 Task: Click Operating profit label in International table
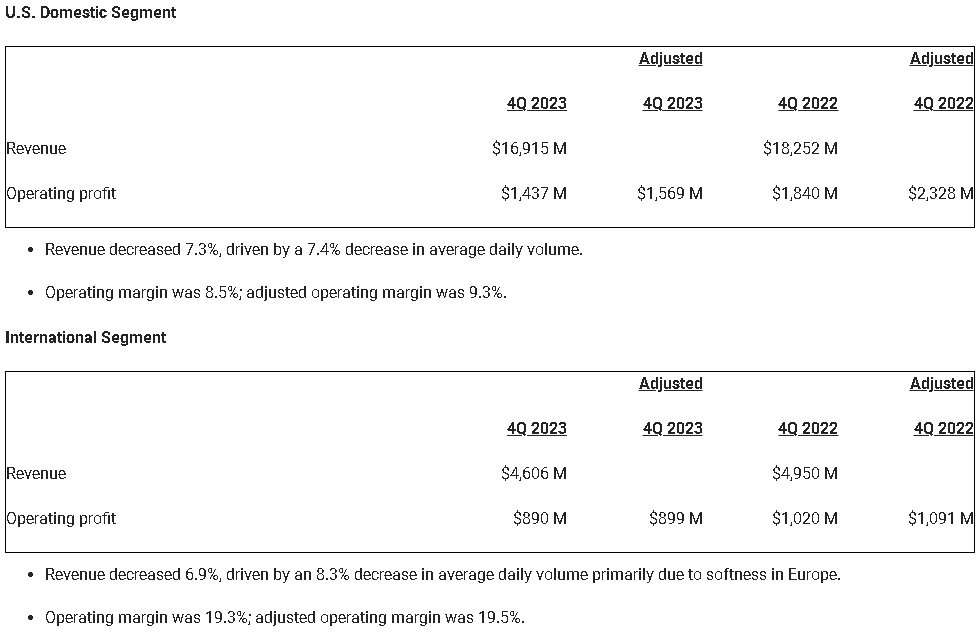tap(62, 519)
